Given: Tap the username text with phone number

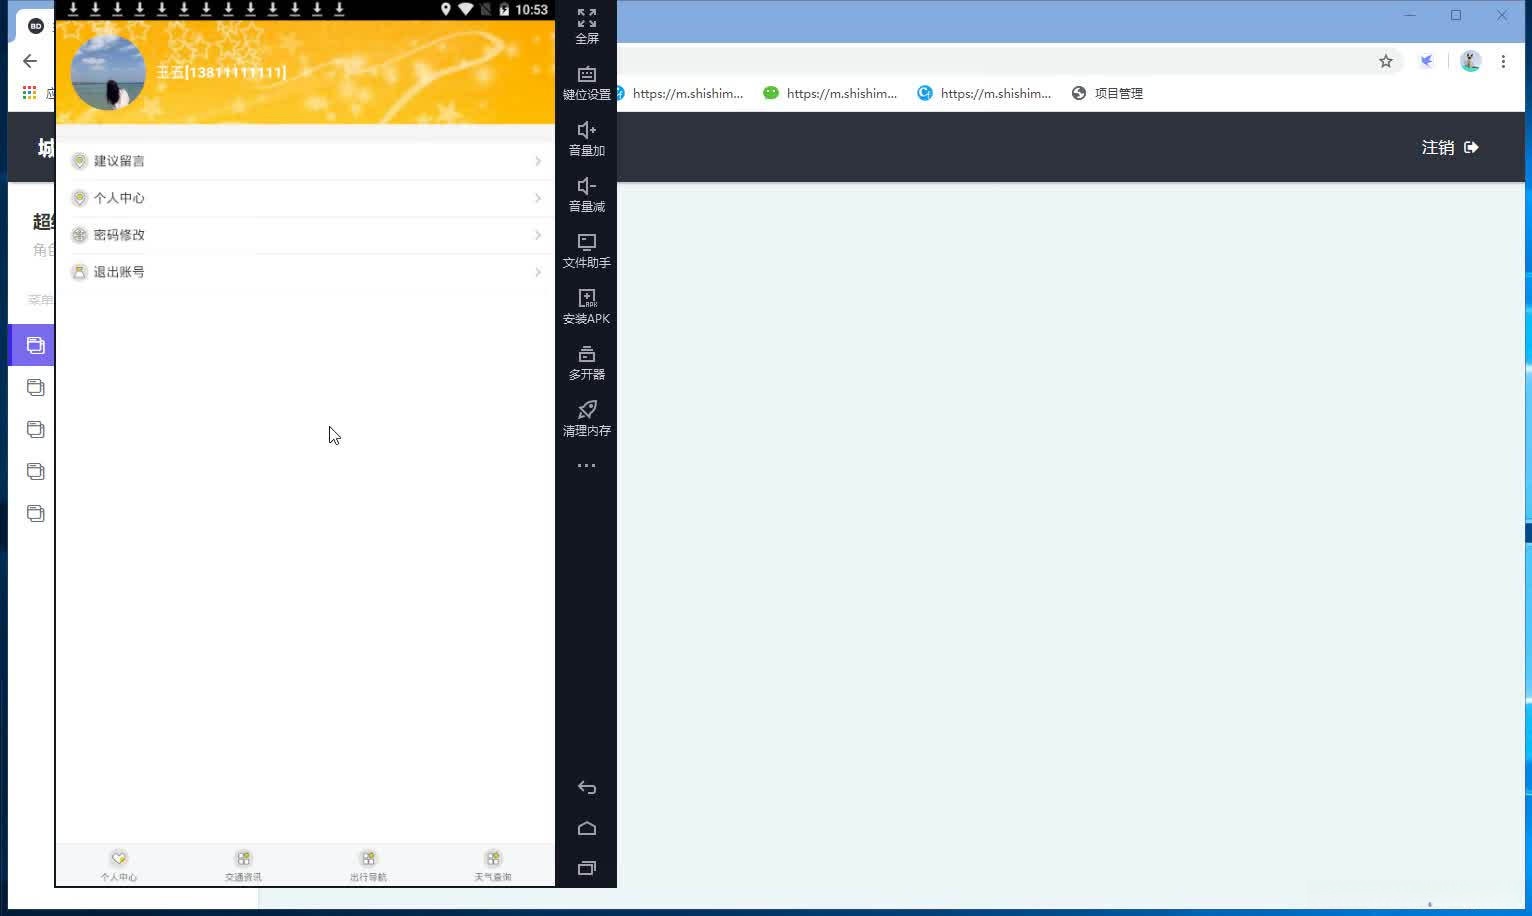Looking at the screenshot, I should (x=221, y=72).
